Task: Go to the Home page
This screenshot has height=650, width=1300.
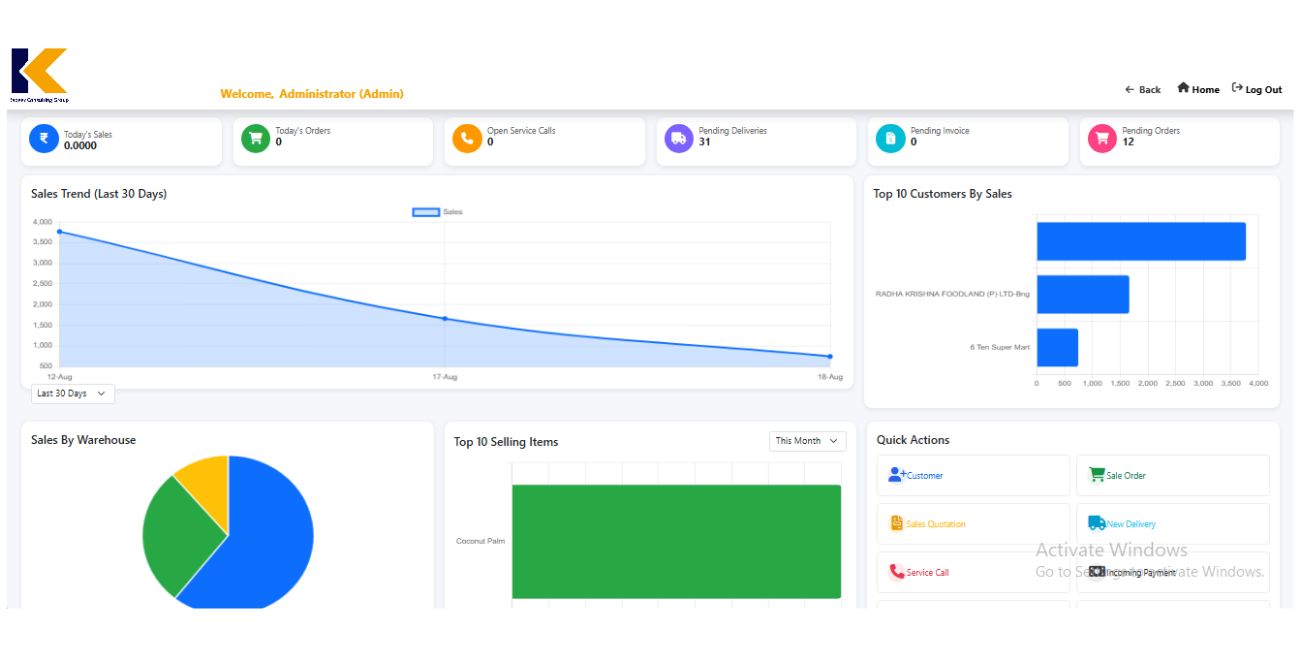Action: click(x=1198, y=89)
